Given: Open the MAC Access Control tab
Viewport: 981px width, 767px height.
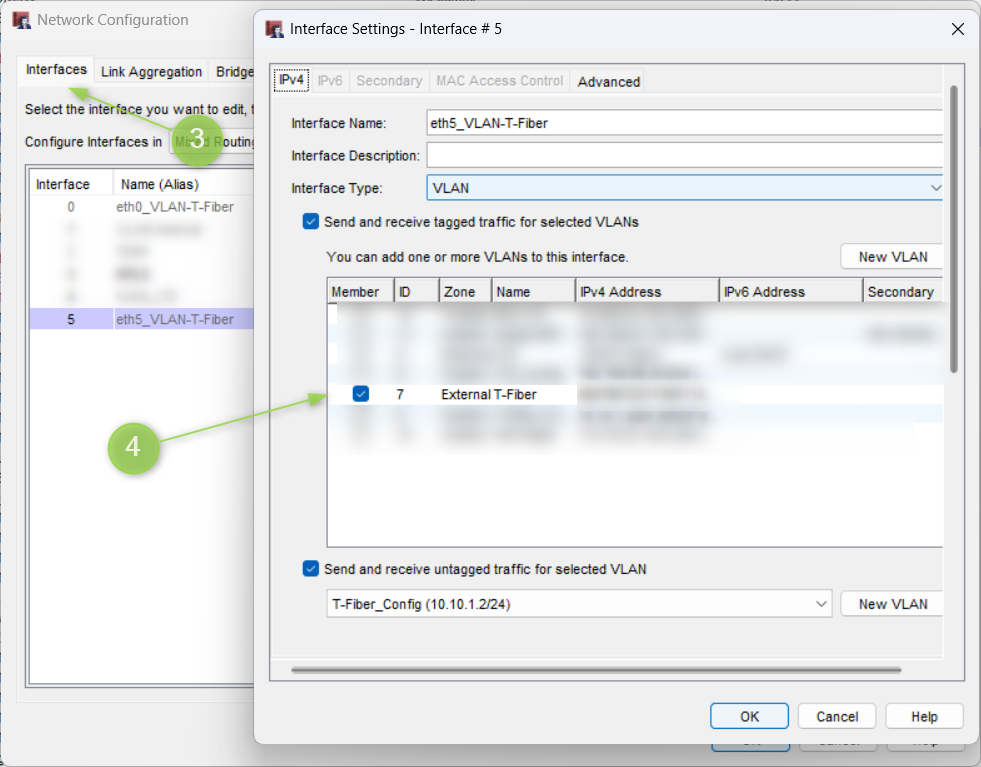Looking at the screenshot, I should pyautogui.click(x=499, y=81).
